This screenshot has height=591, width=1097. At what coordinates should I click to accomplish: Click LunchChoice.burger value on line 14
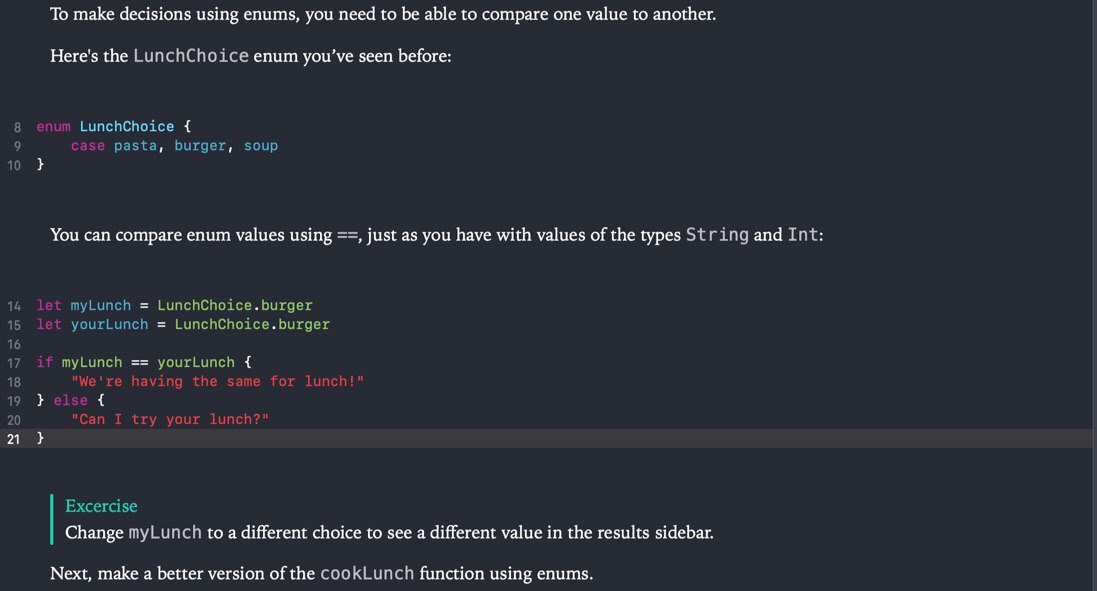(235, 306)
